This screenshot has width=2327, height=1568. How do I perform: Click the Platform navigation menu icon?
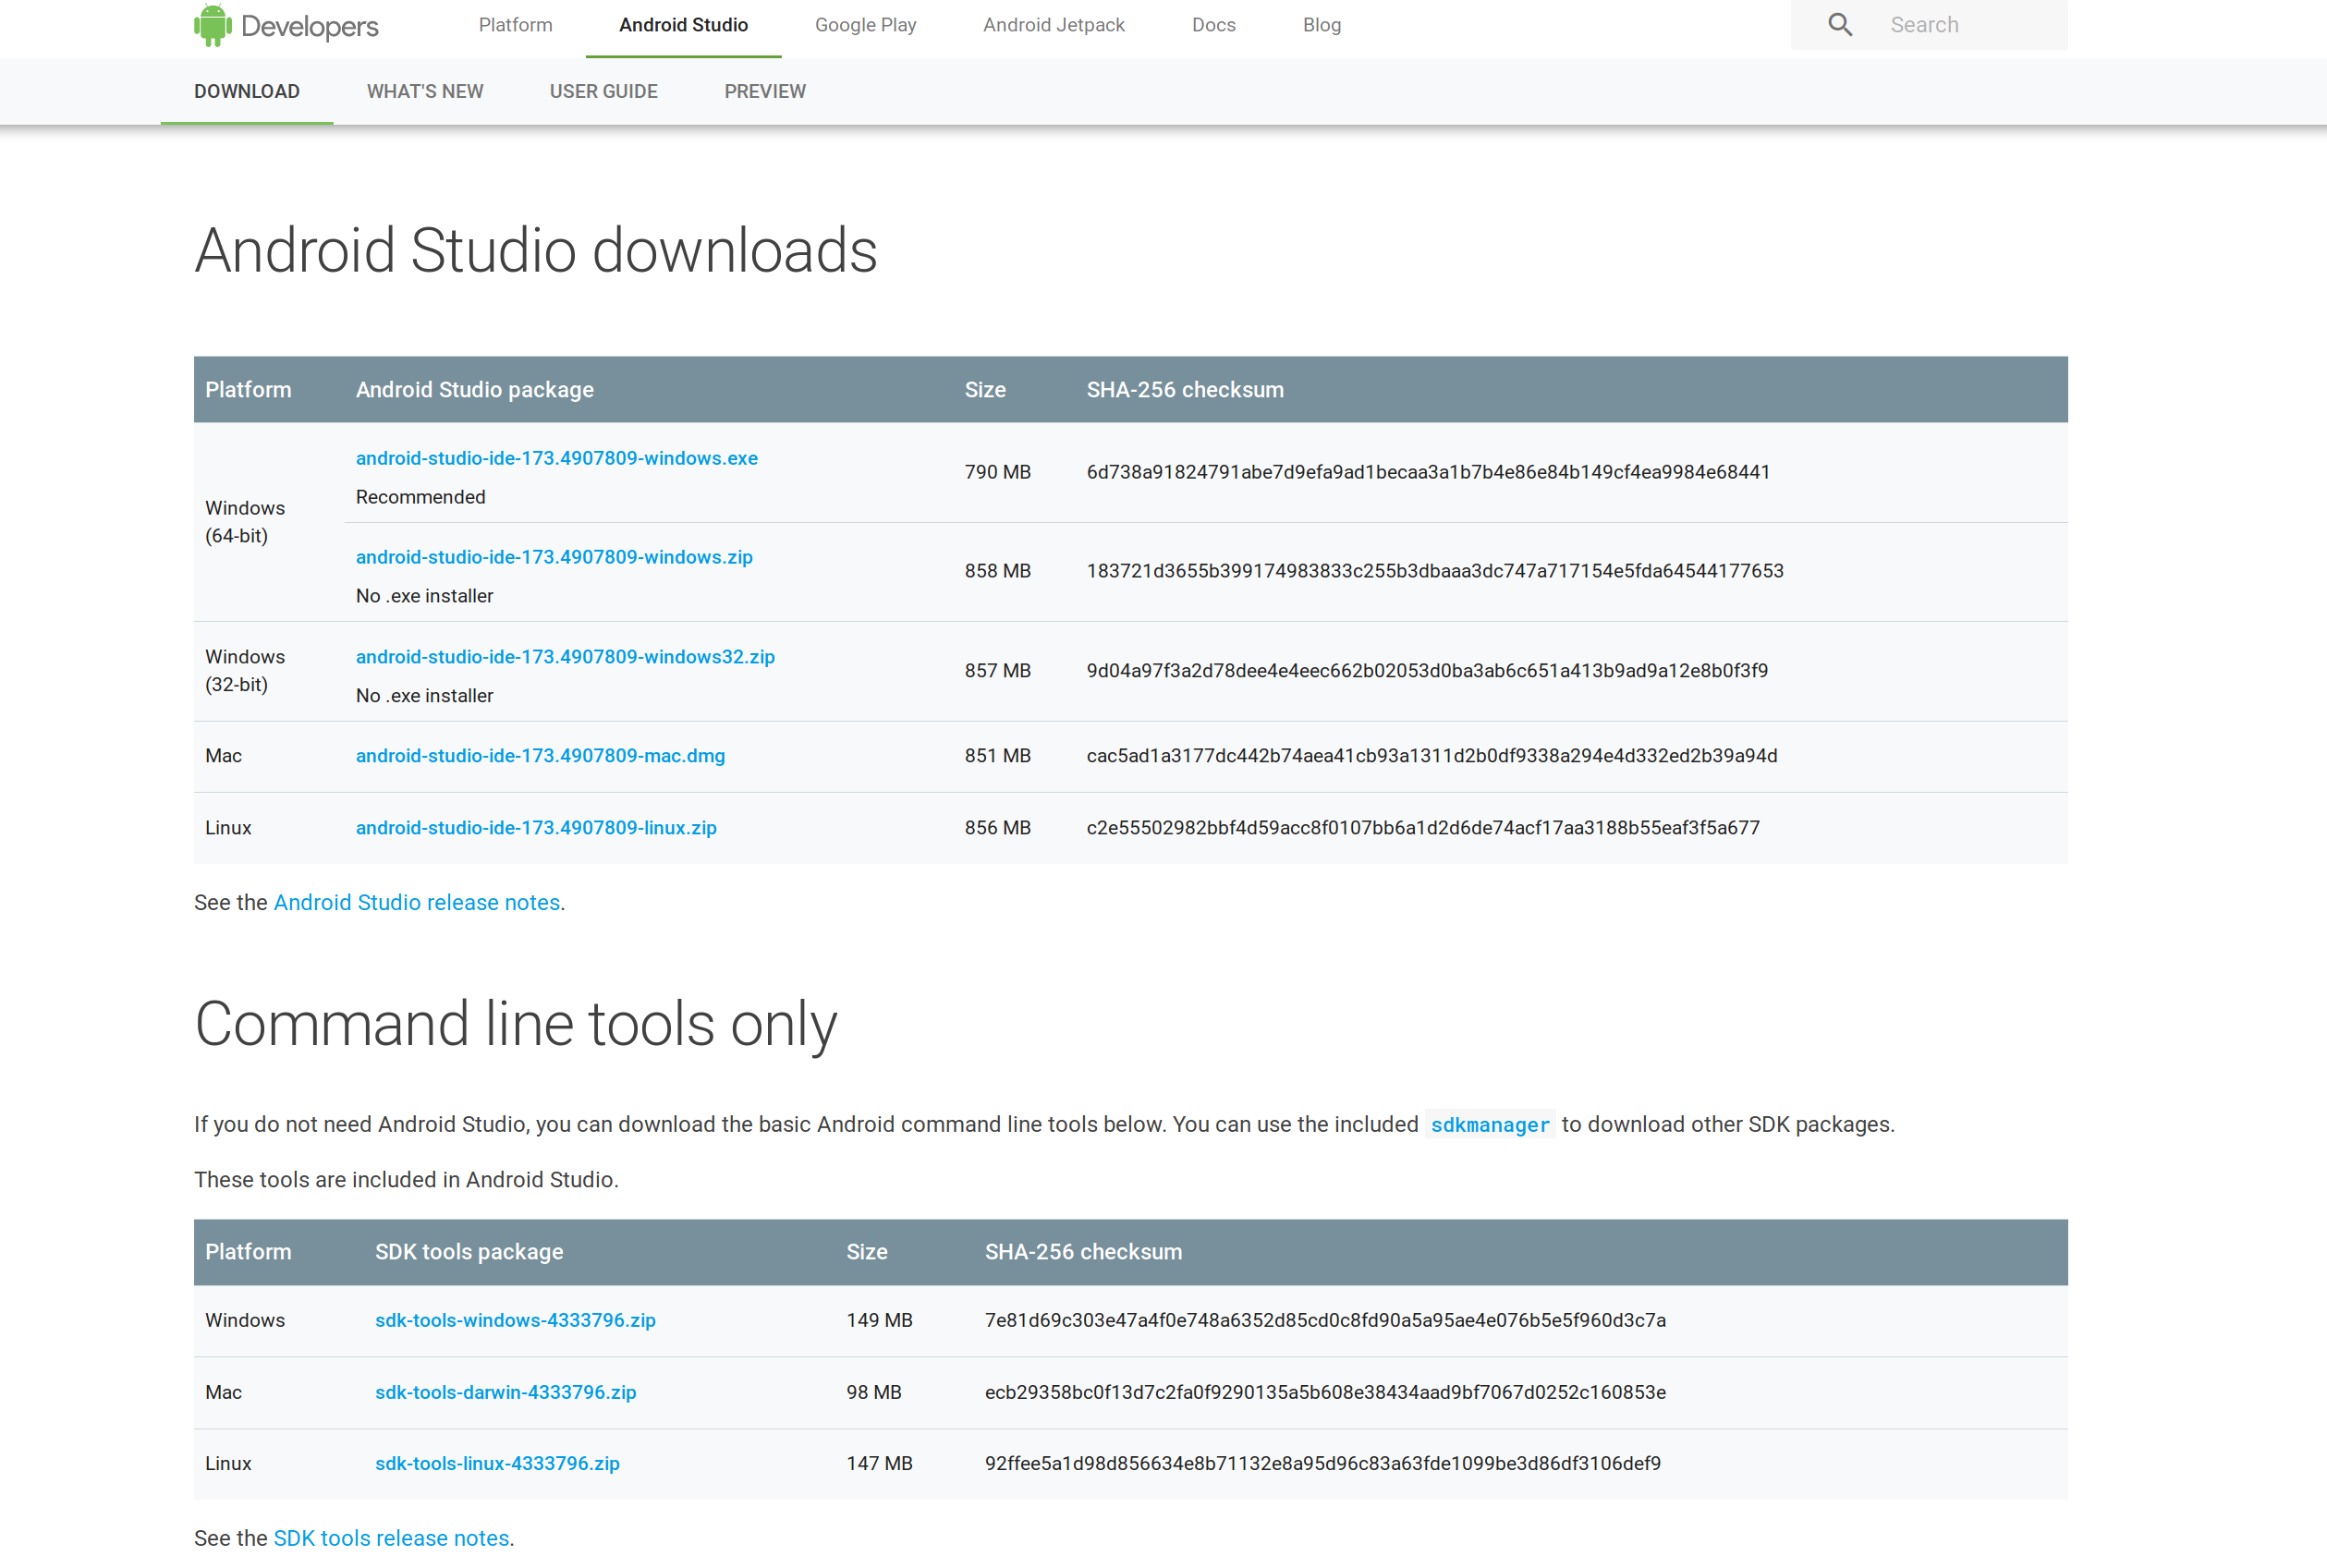click(518, 25)
